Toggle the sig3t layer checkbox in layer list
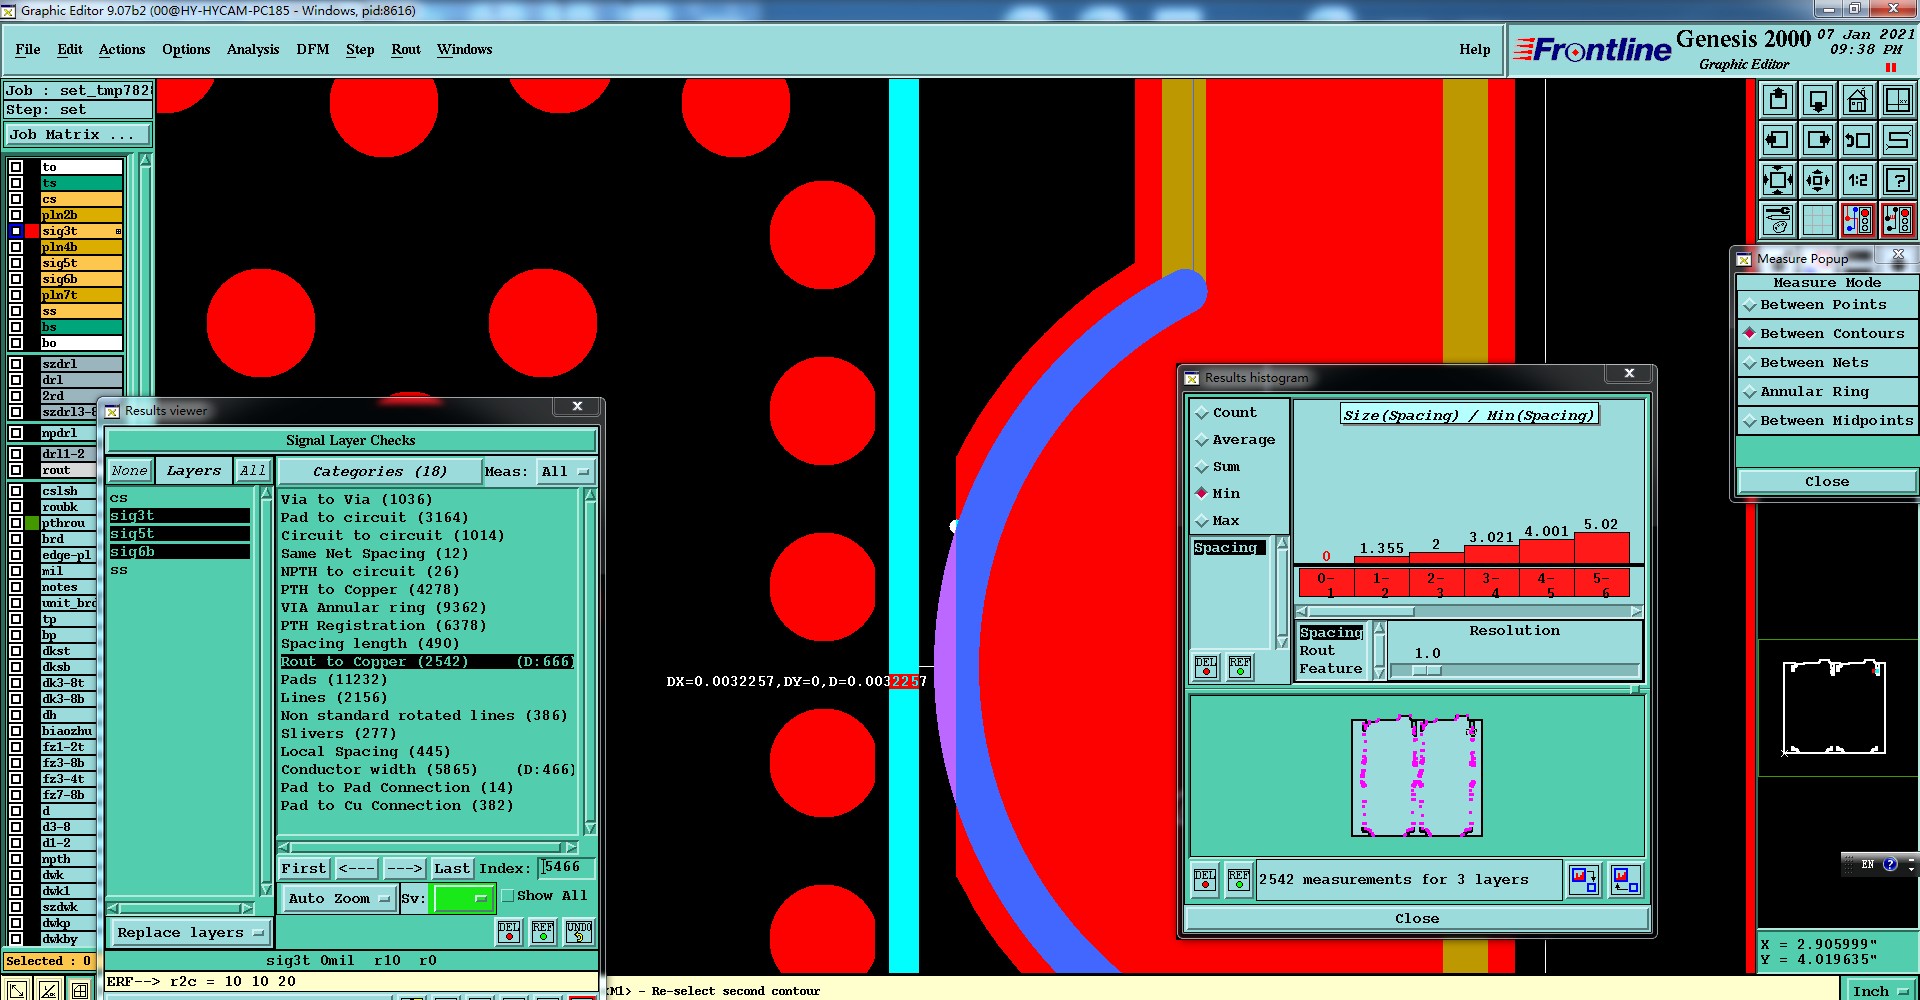This screenshot has height=1000, width=1920. pos(15,231)
